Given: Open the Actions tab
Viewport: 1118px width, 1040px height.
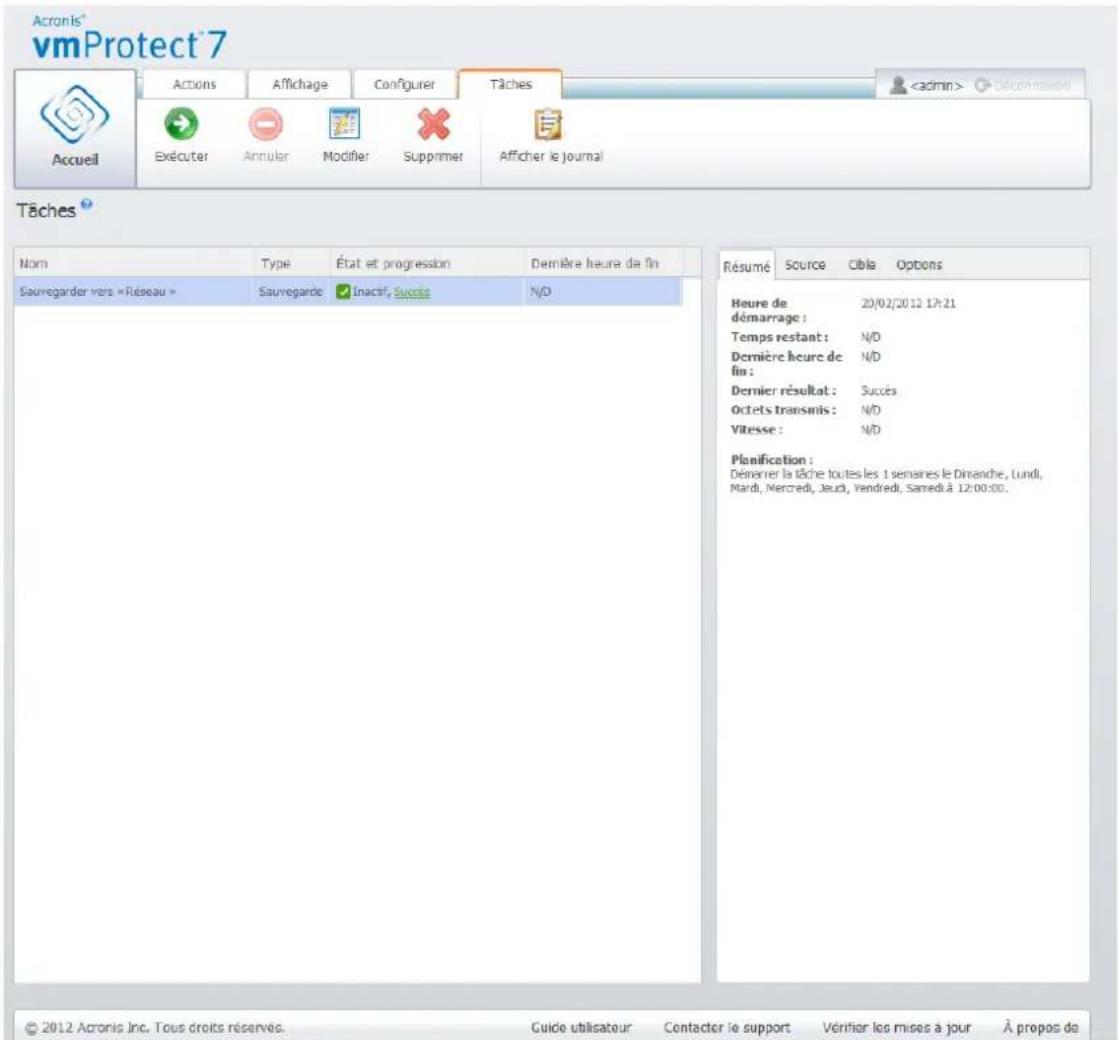Looking at the screenshot, I should (x=194, y=84).
